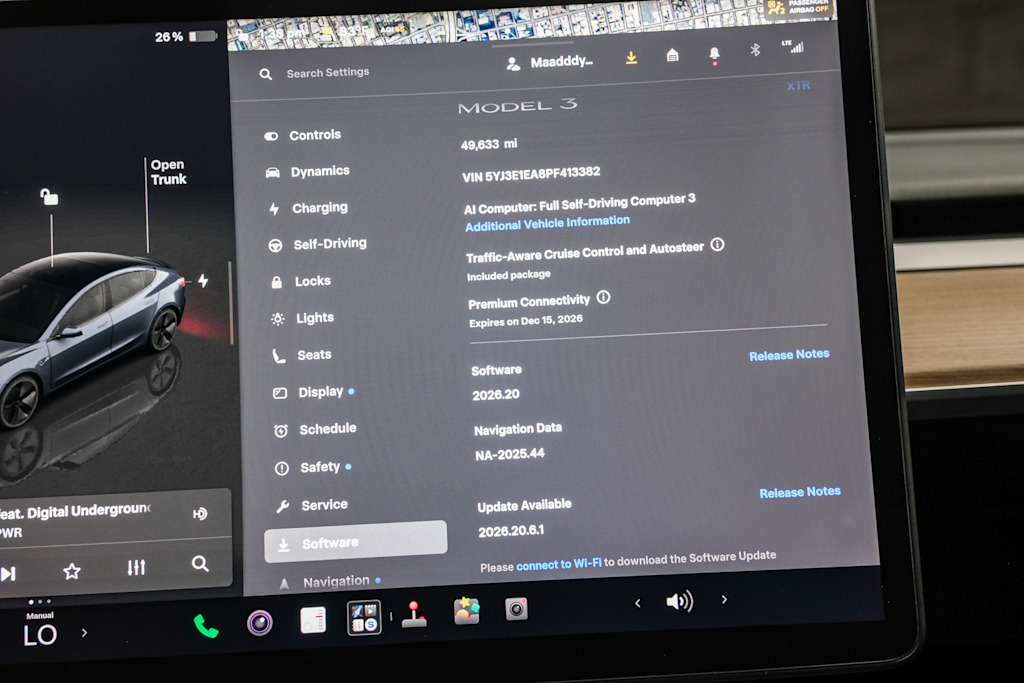Open the Maadddy driver profile
Viewport: 1024px width, 683px height.
(550, 63)
